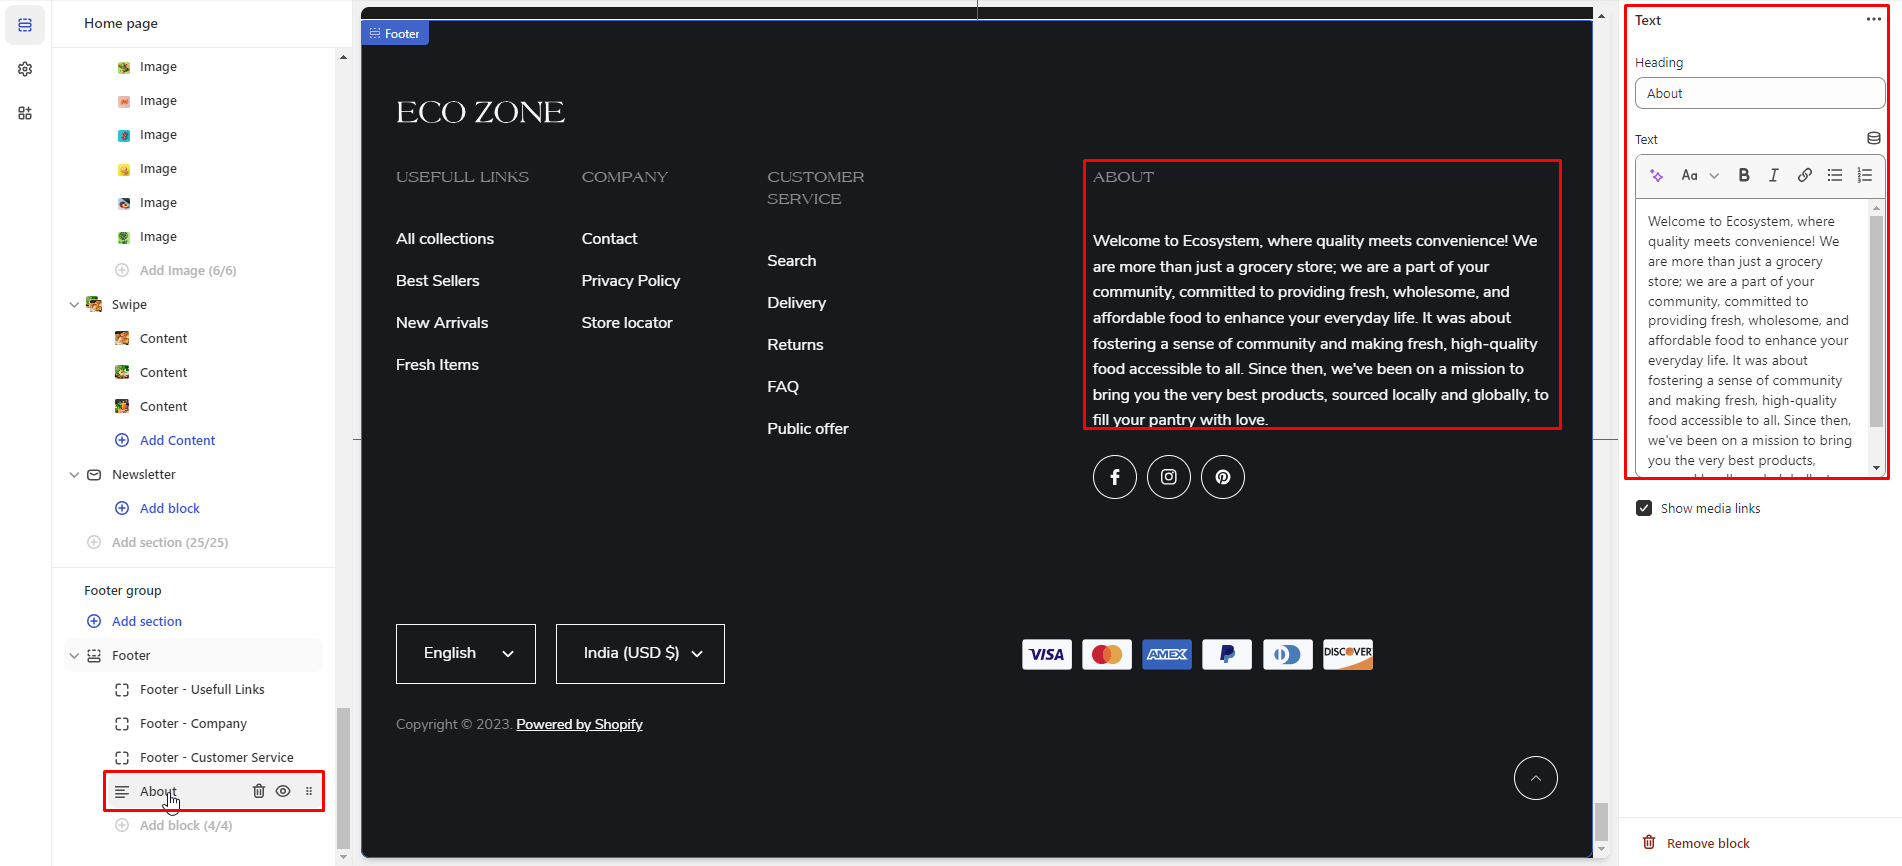Click the Facebook icon in footer
This screenshot has height=866, width=1902.
pyautogui.click(x=1114, y=477)
